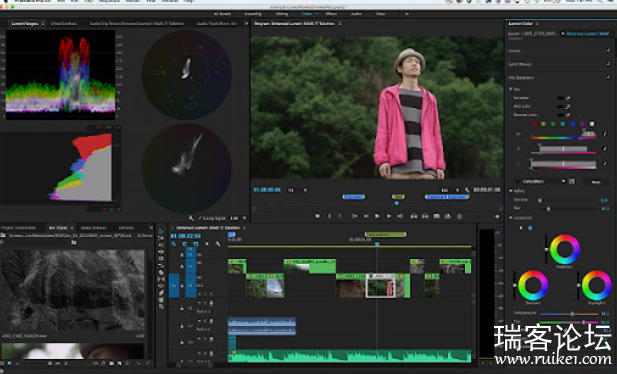Viewport: 617px width, 374px height.
Task: Click Step Back one frame button
Action: click(366, 216)
